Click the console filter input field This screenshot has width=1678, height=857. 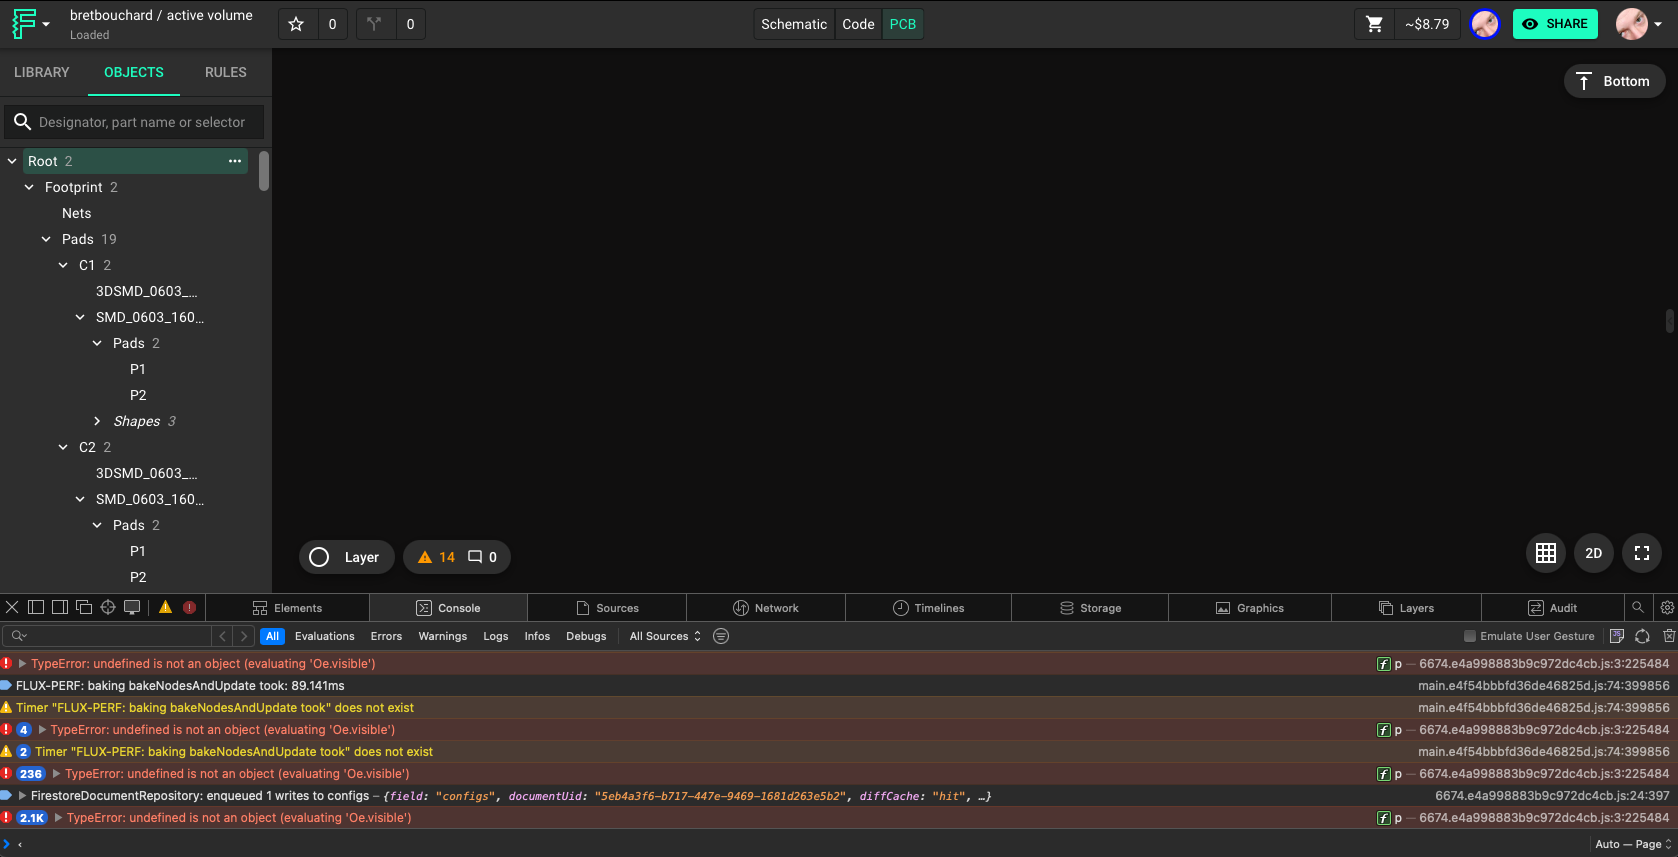pyautogui.click(x=107, y=636)
